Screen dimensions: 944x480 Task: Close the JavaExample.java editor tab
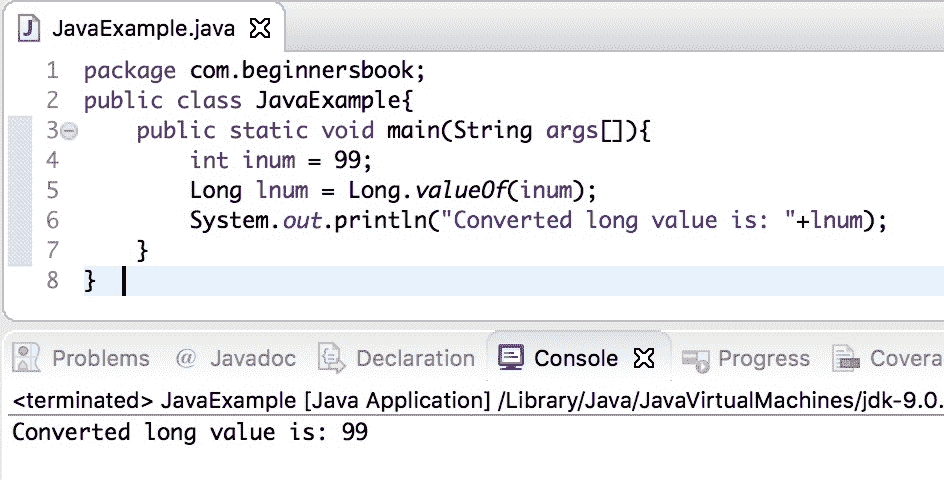coord(260,28)
